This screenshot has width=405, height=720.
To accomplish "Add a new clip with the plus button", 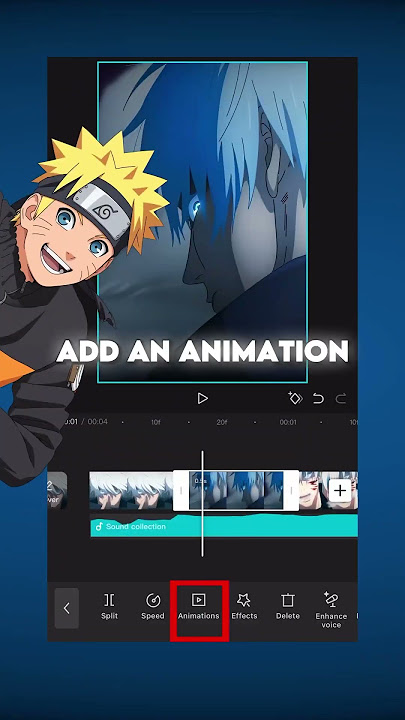I will [340, 491].
